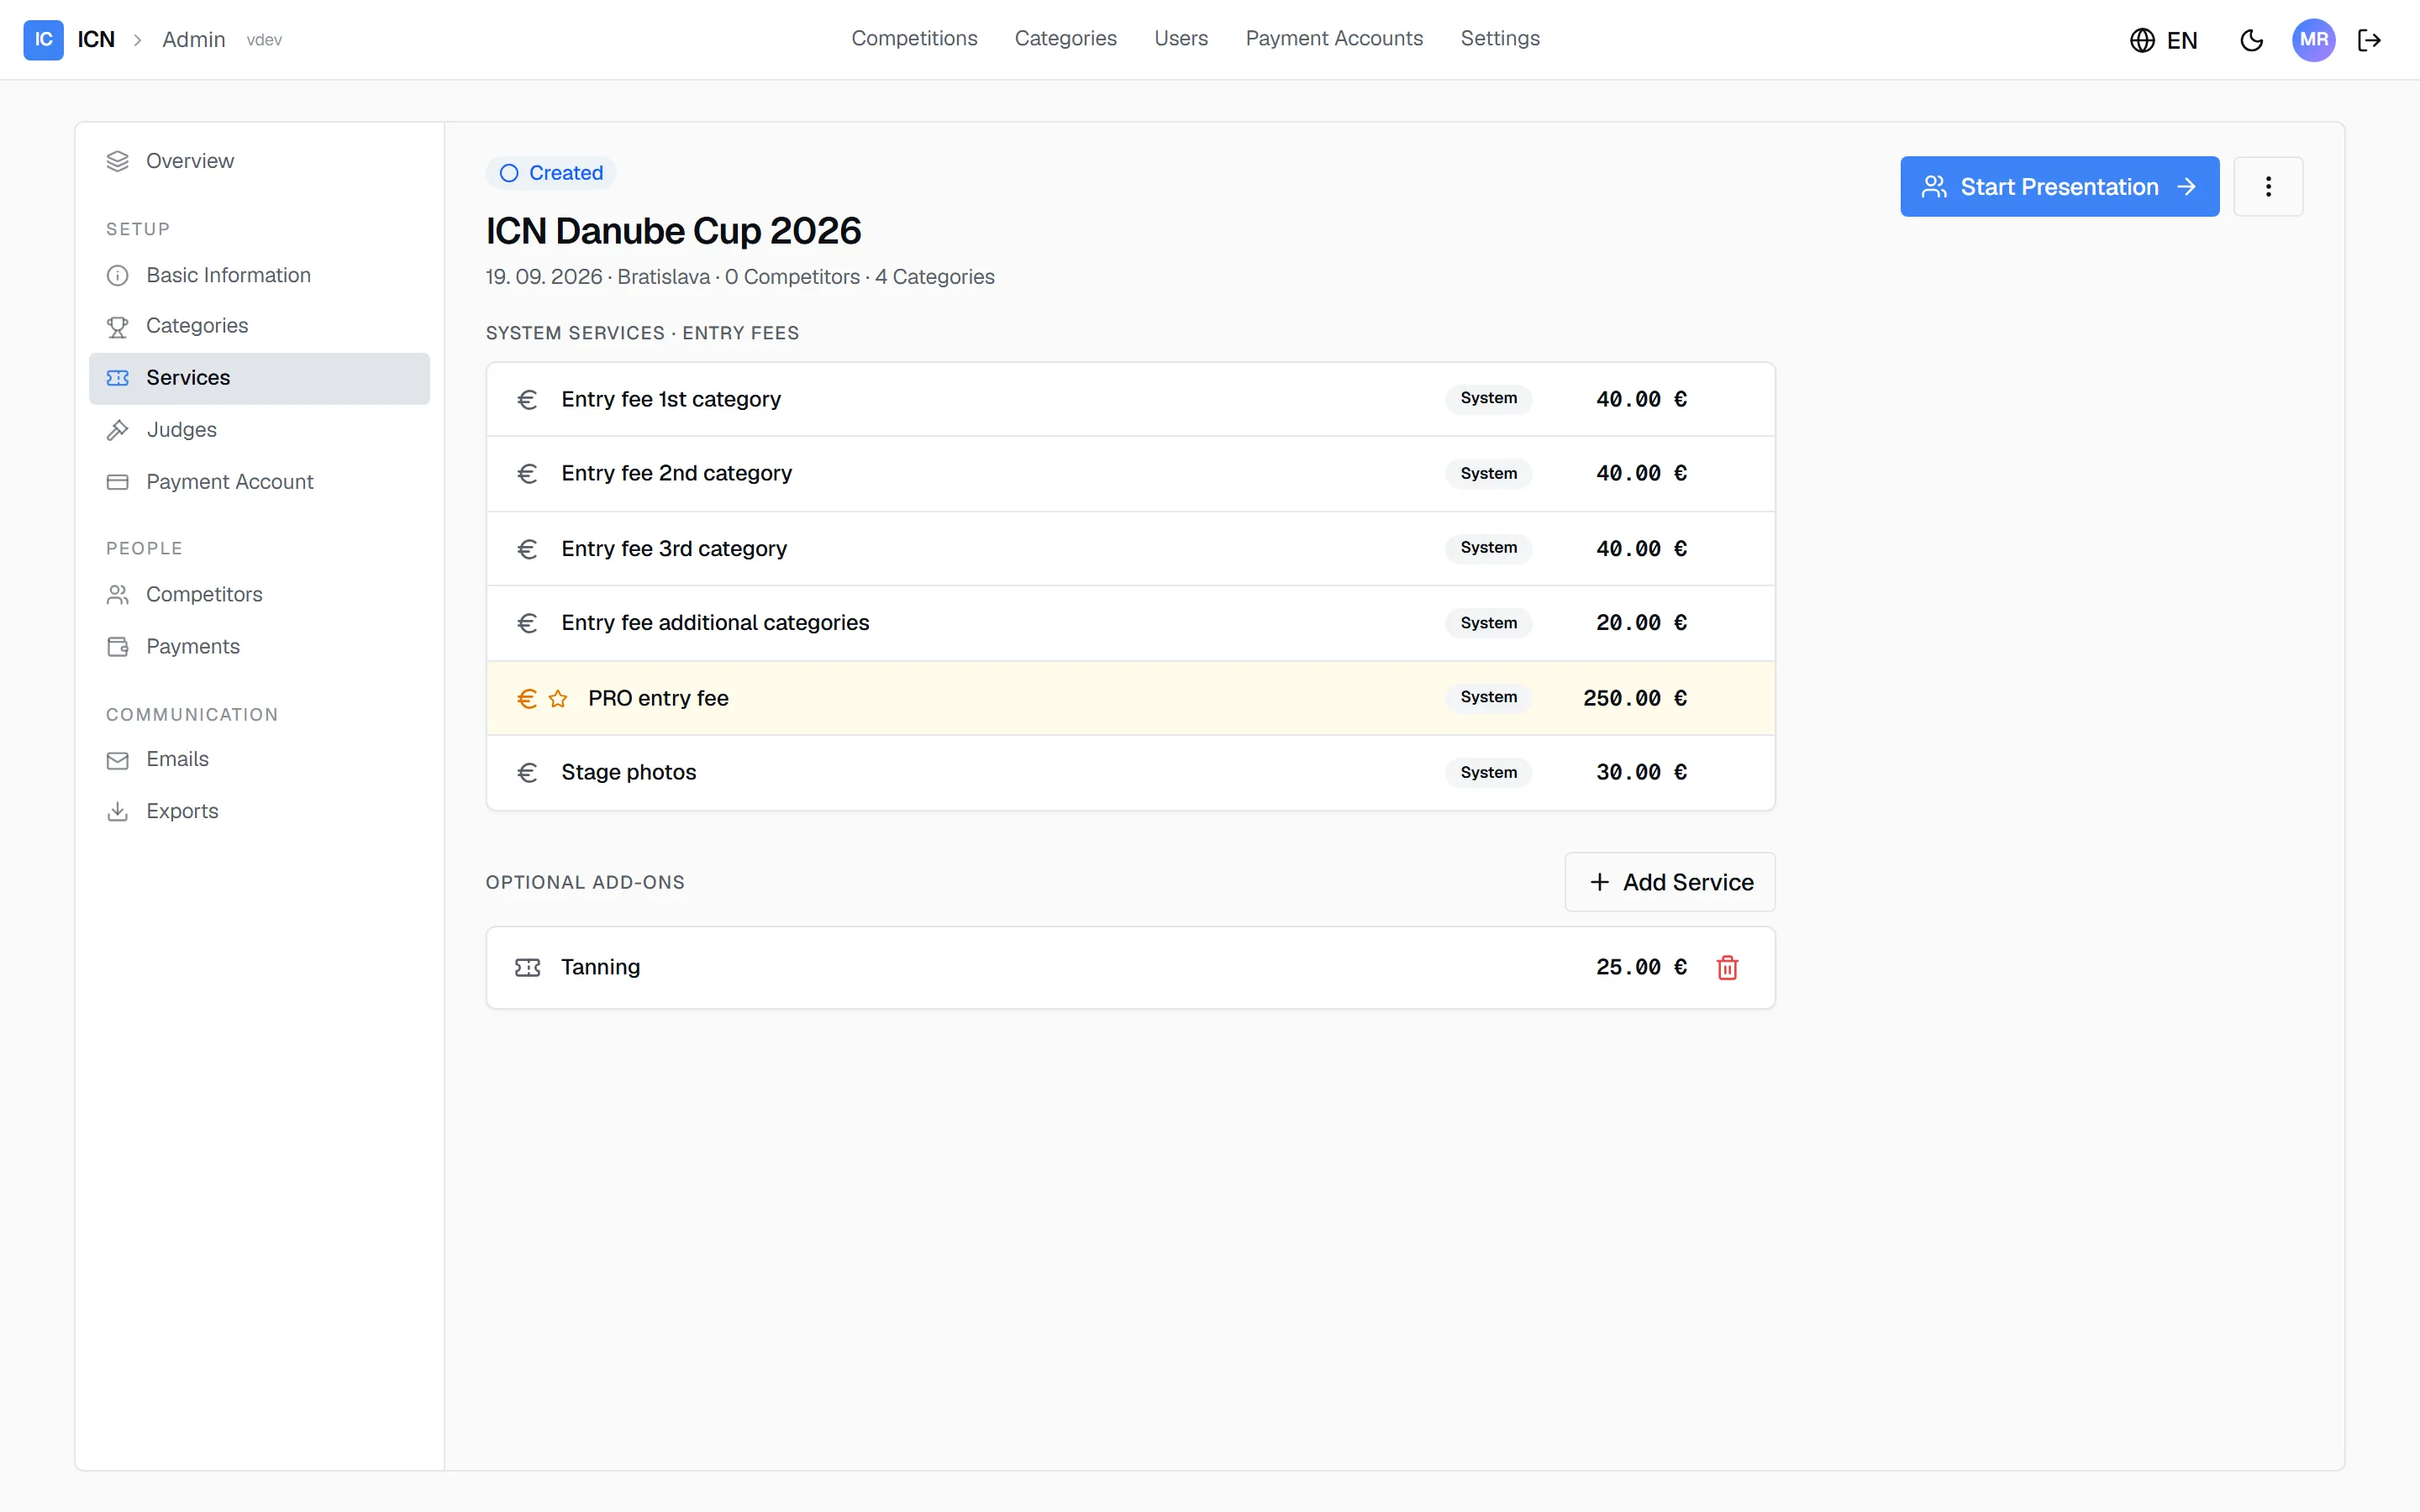
Task: Click euro icon of Entry fee 1st category
Action: click(527, 399)
